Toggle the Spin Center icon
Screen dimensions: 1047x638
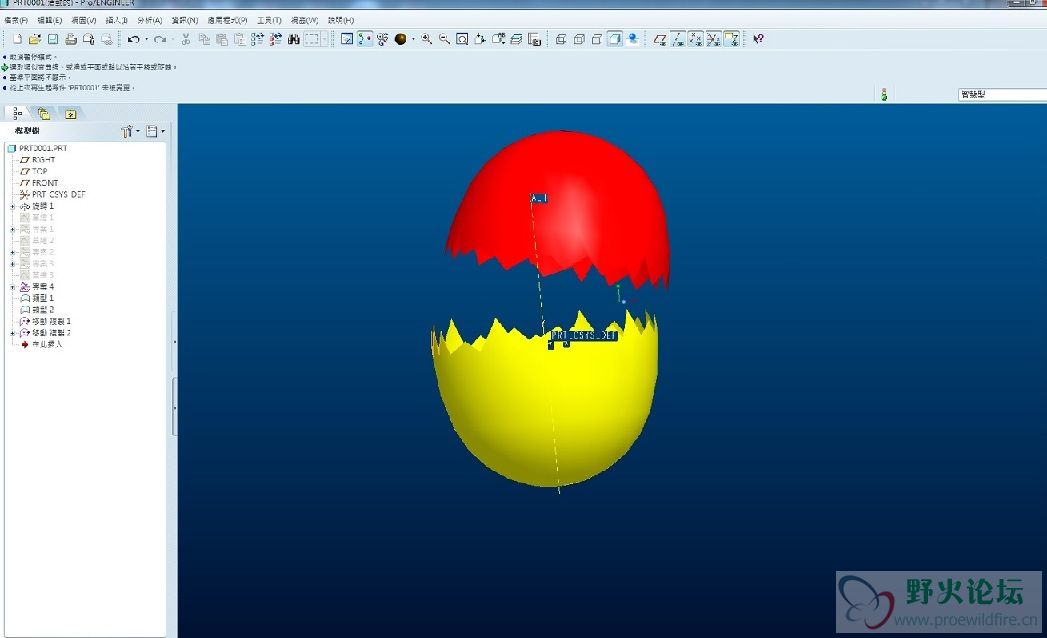coord(365,39)
